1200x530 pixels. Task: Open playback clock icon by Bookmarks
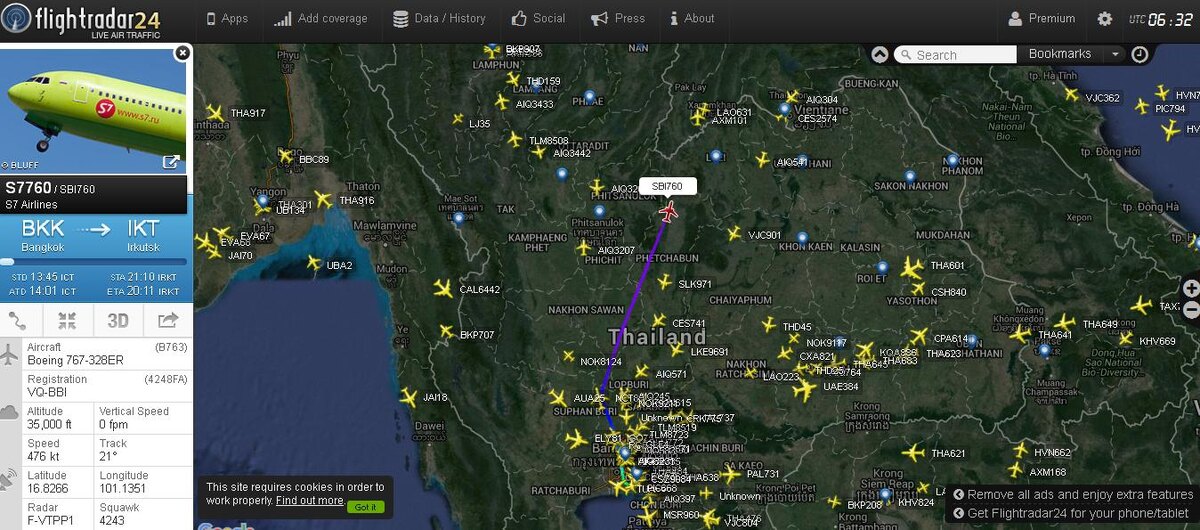click(1139, 55)
